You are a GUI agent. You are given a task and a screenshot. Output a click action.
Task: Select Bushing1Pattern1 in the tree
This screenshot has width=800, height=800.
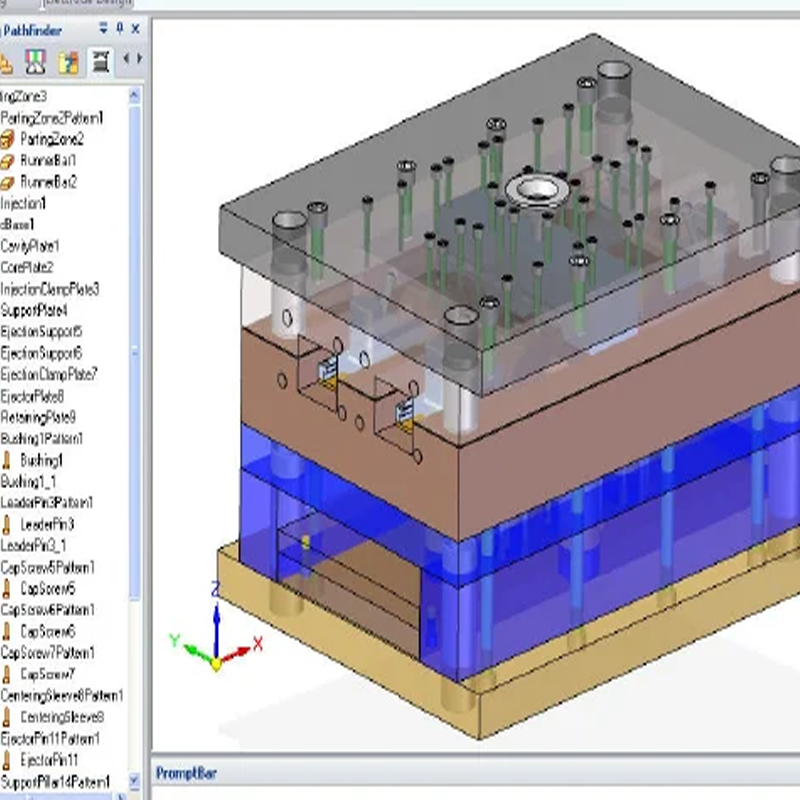pos(41,439)
